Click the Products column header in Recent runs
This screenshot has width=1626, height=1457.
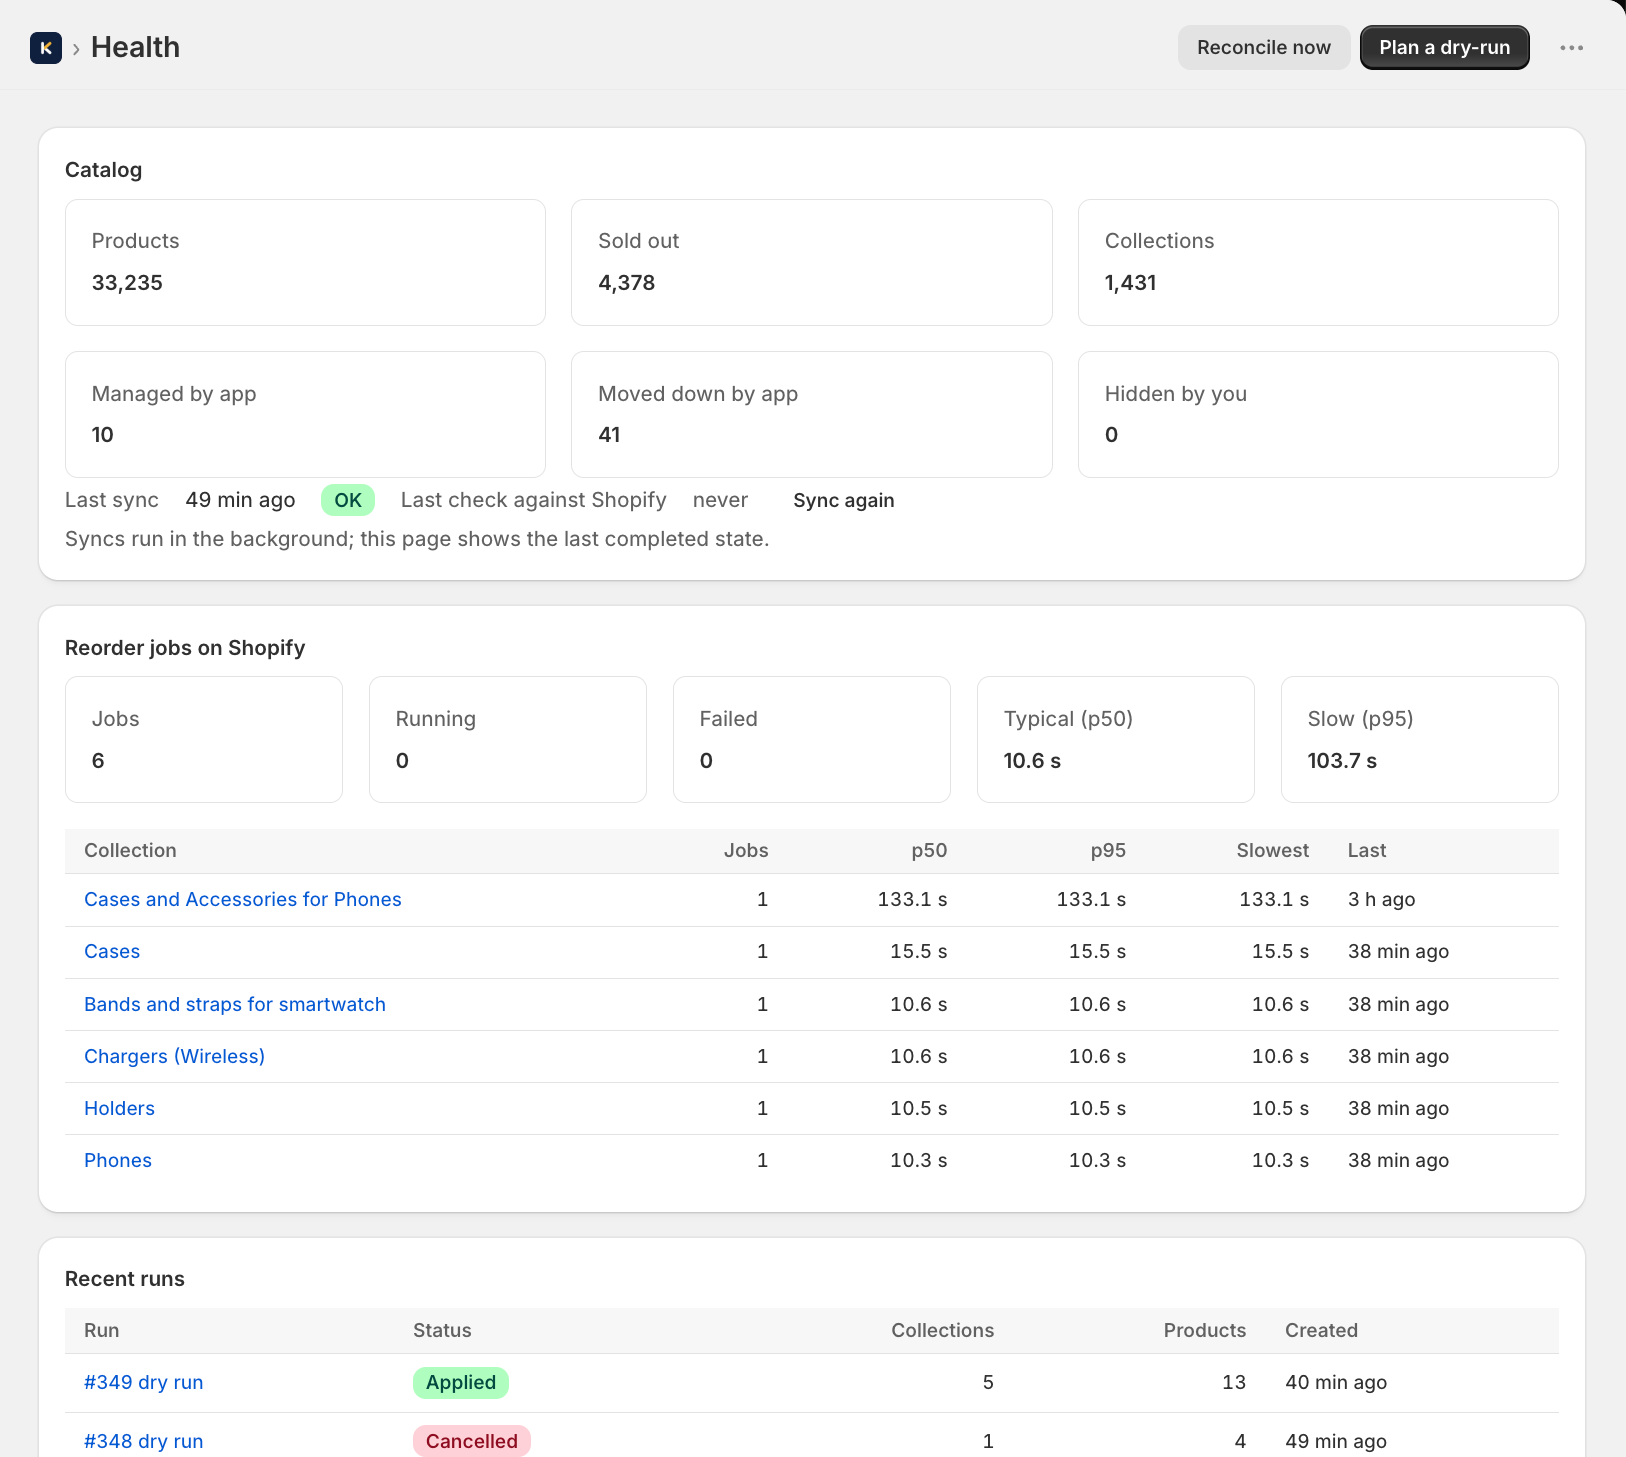pos(1205,1331)
